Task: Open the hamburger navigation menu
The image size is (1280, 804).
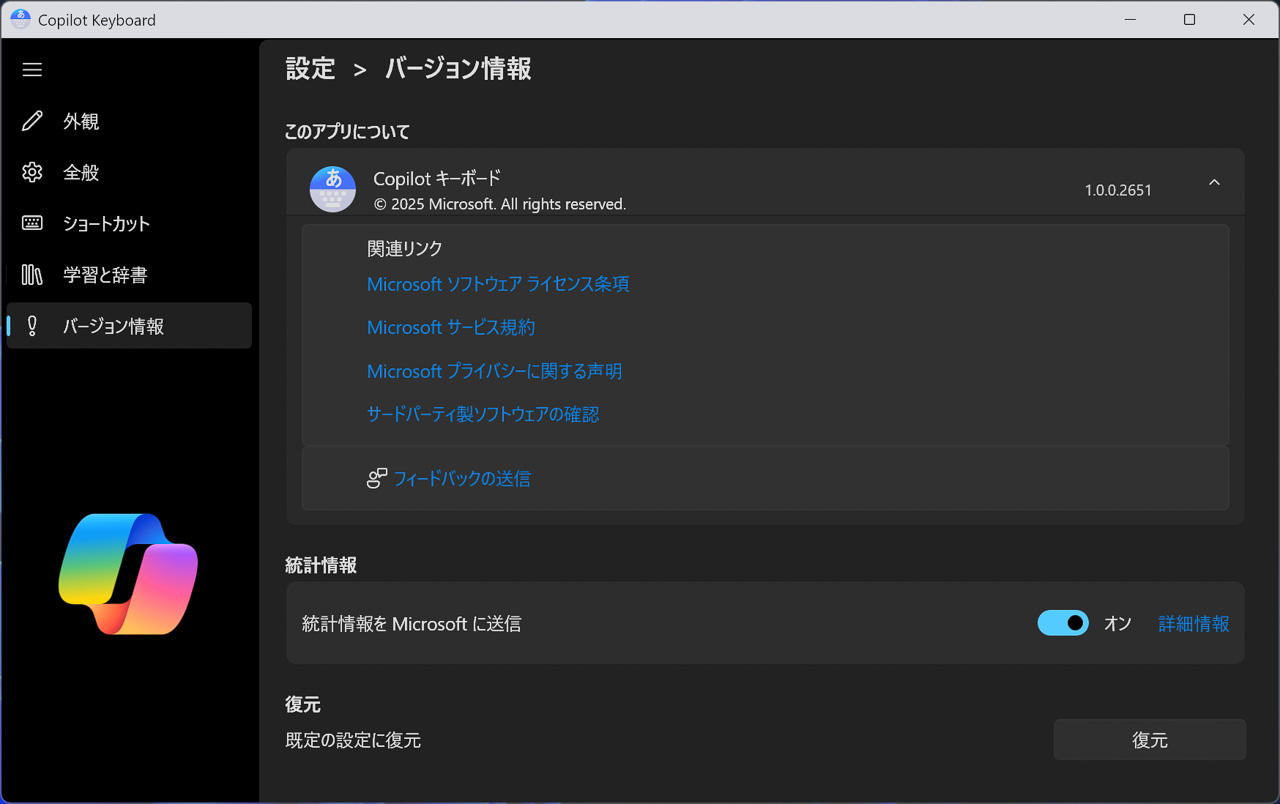Action: point(32,70)
